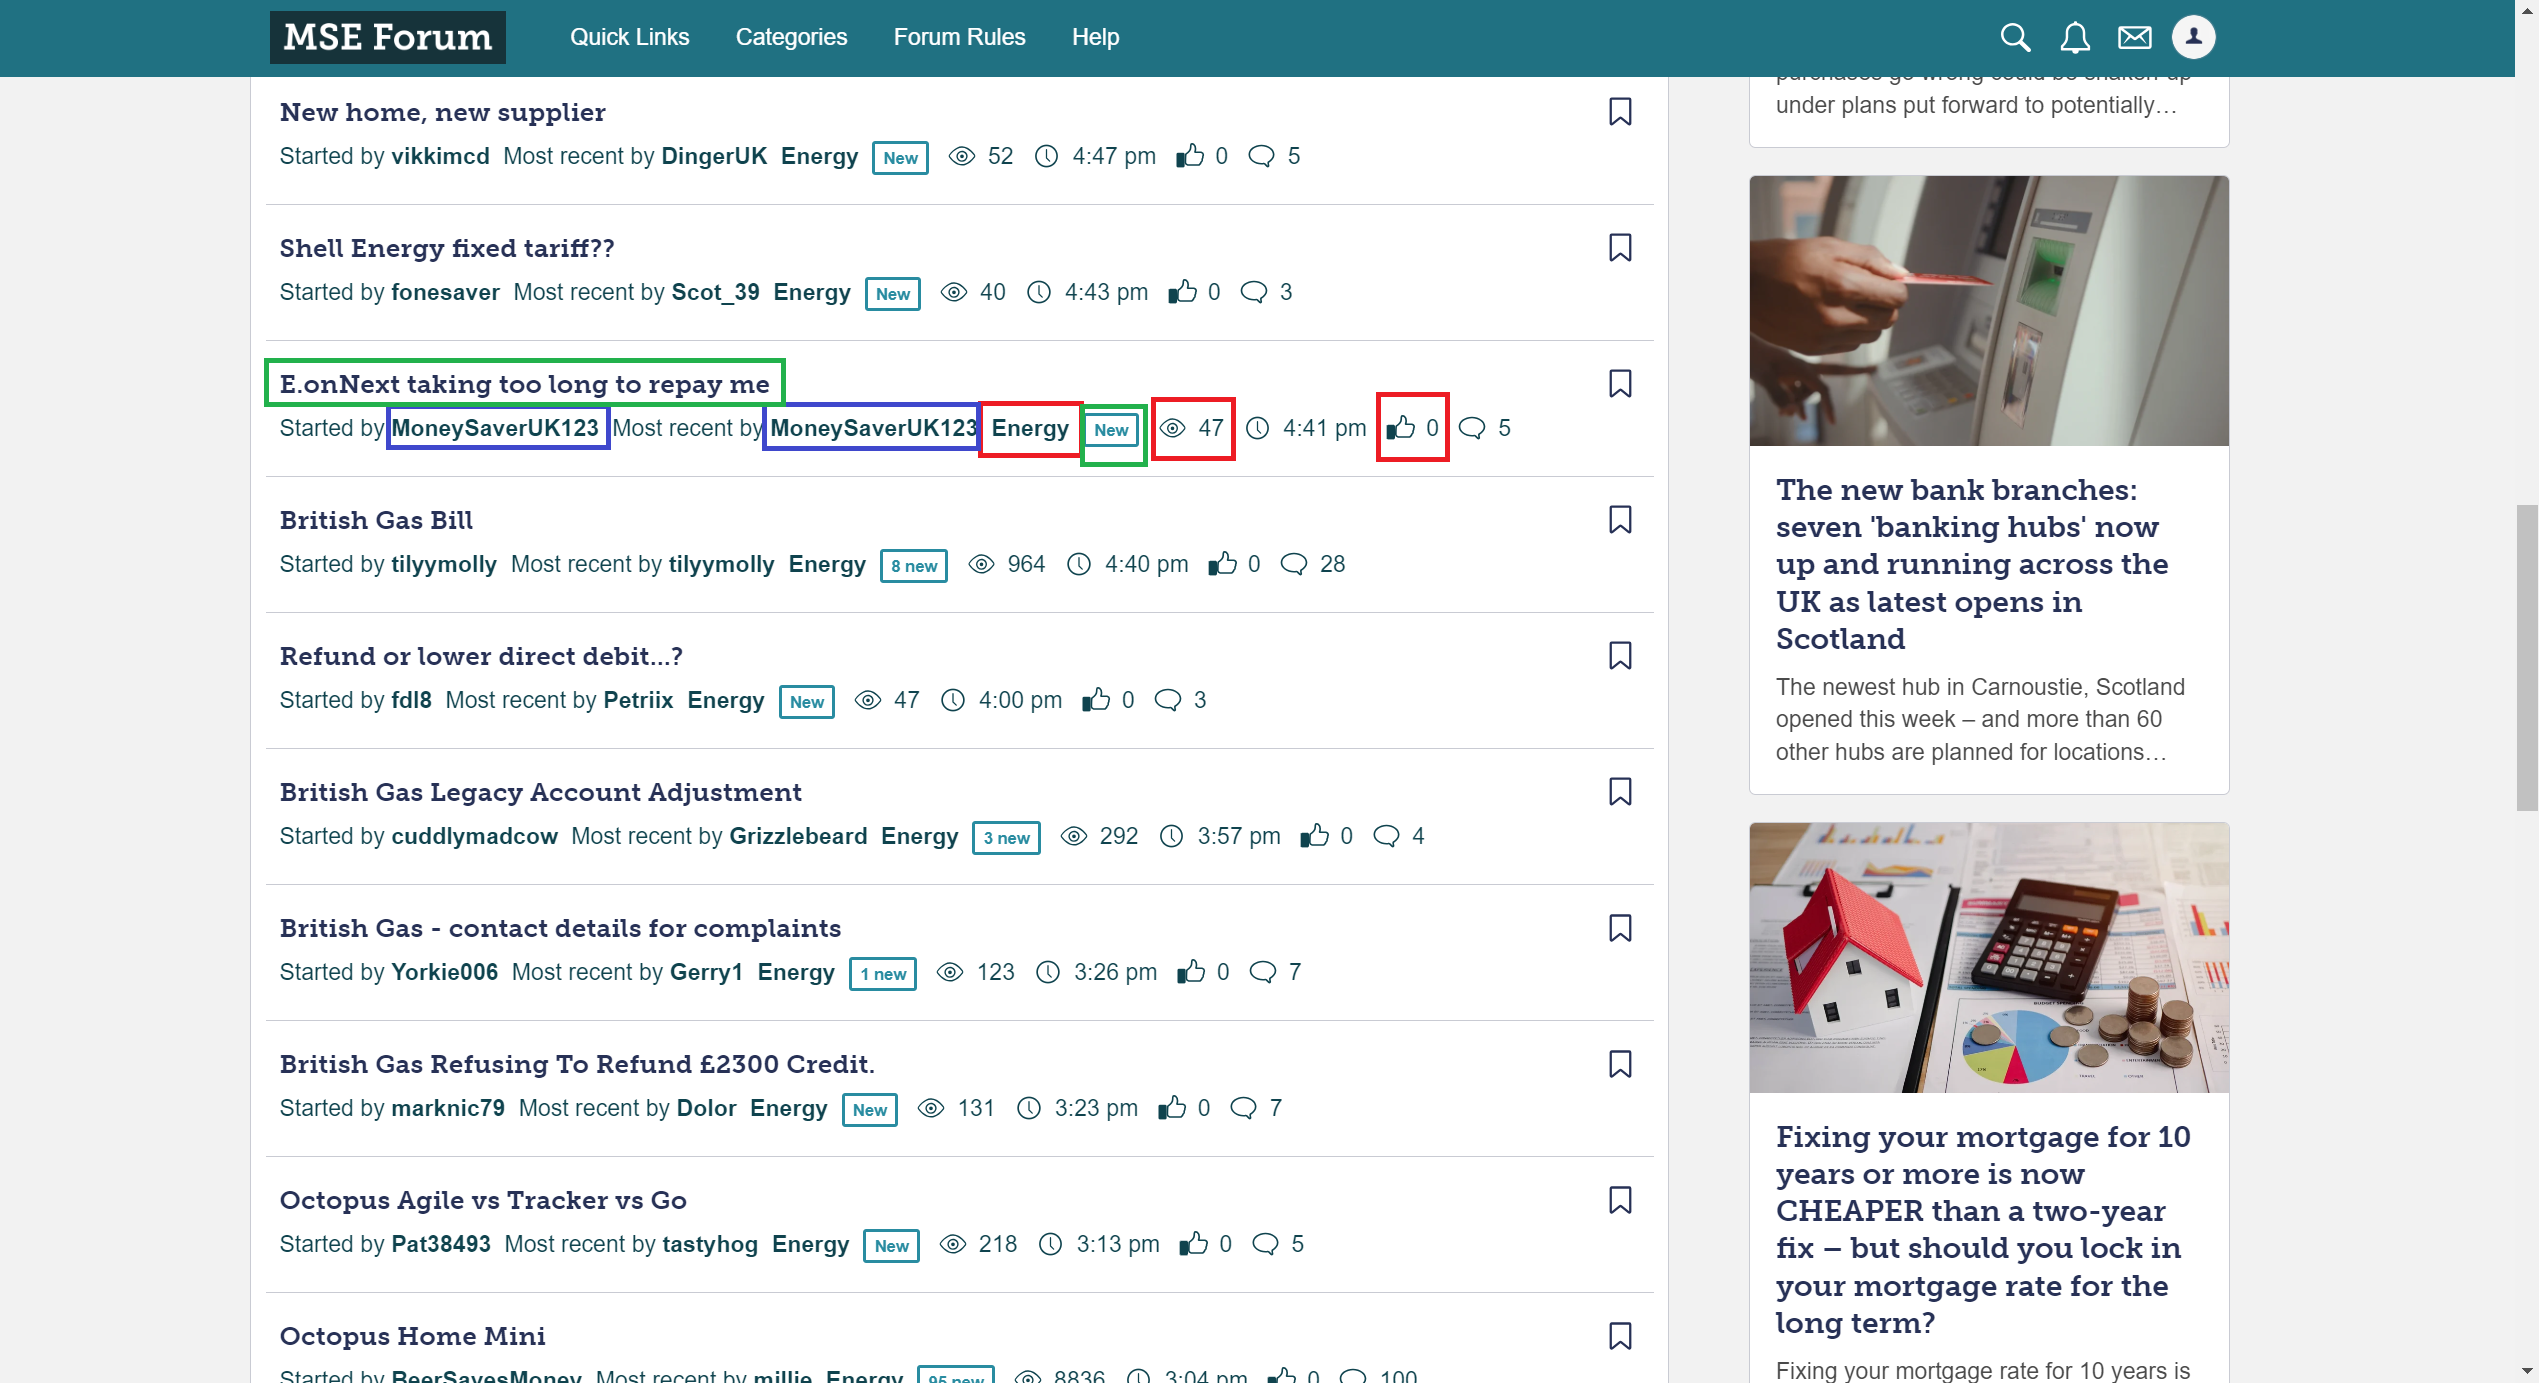
Task: Open the Help menu
Action: (x=1095, y=37)
